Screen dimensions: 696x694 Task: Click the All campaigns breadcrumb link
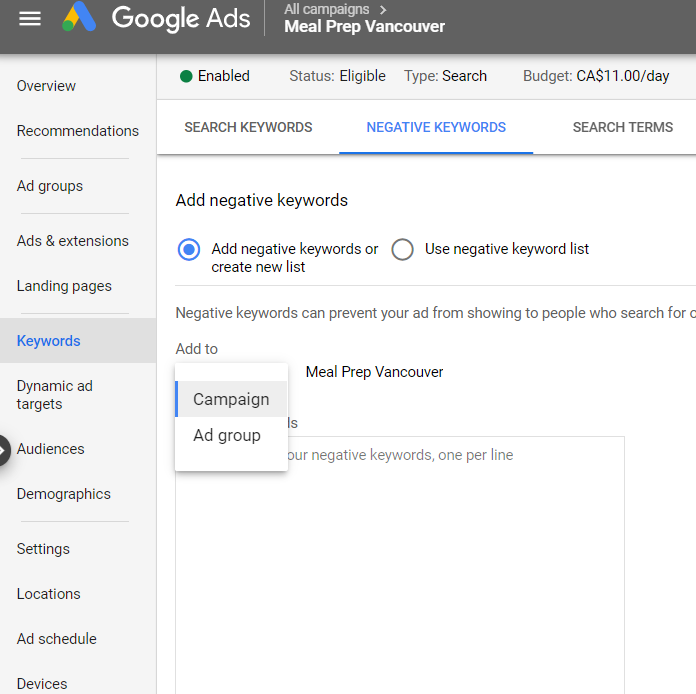click(326, 9)
